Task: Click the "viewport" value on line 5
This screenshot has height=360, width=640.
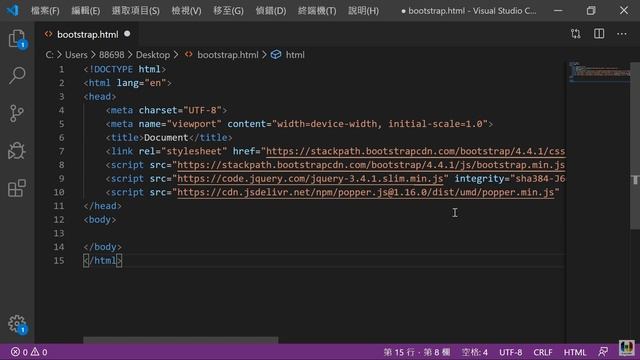Action: click(194, 124)
